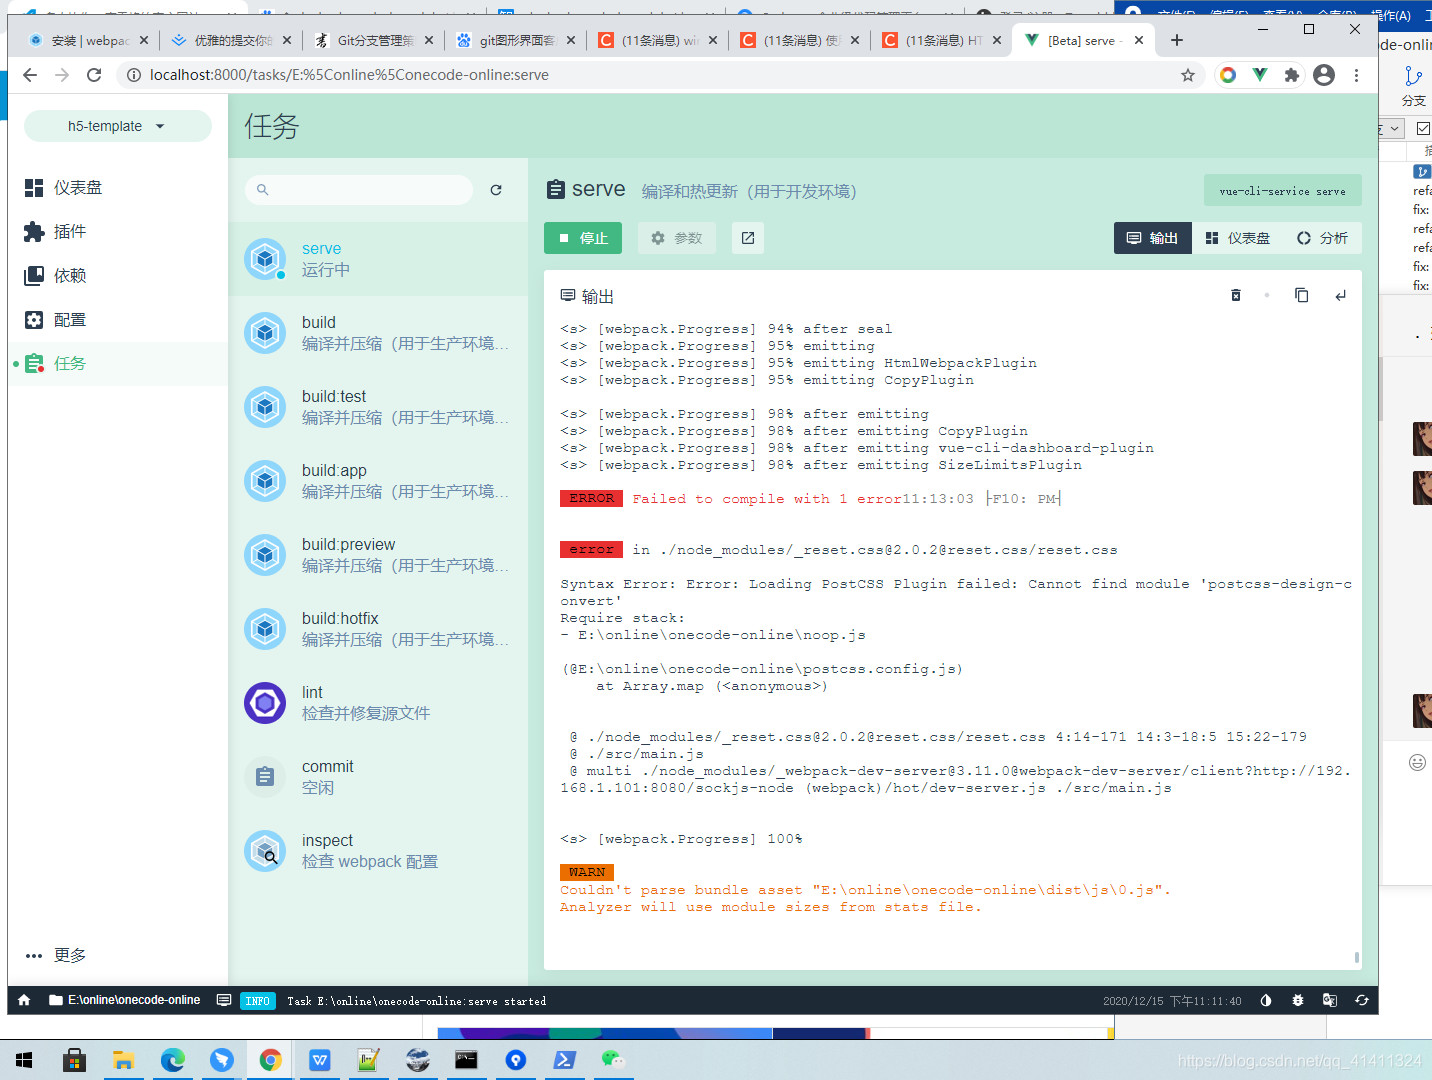The image size is (1432, 1080).
Task: Refresh the task list
Action: pos(496,189)
